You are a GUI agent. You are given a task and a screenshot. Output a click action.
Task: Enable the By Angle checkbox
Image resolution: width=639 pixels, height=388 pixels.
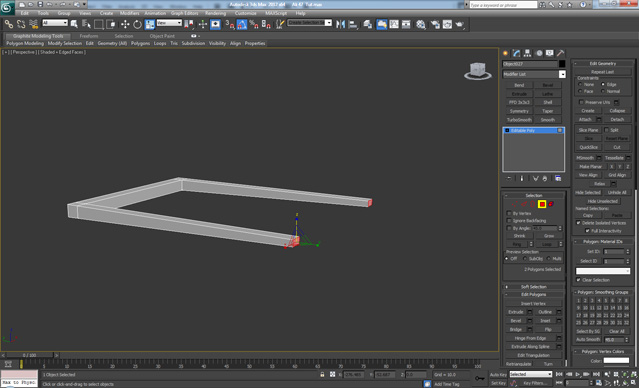pyautogui.click(x=509, y=228)
